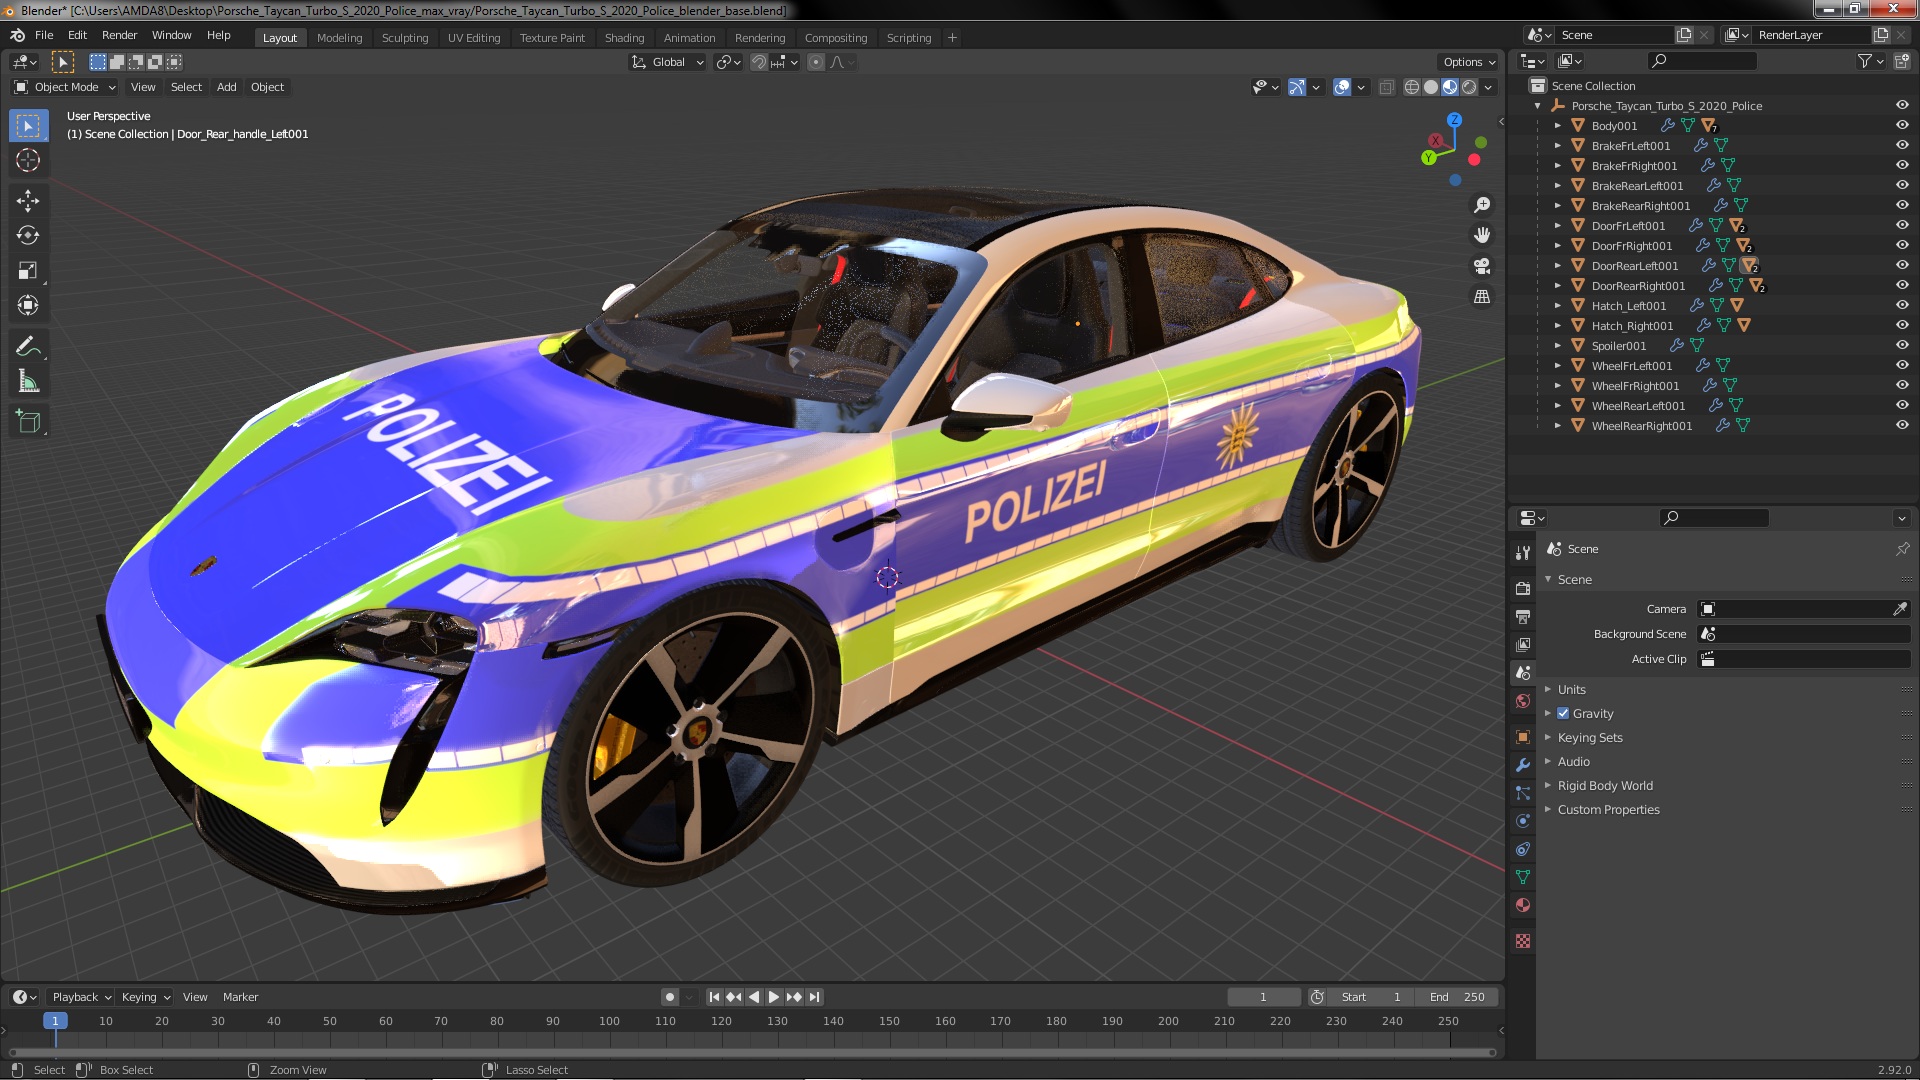Open Output properties tab
This screenshot has width=1920, height=1080.
[x=1523, y=617]
